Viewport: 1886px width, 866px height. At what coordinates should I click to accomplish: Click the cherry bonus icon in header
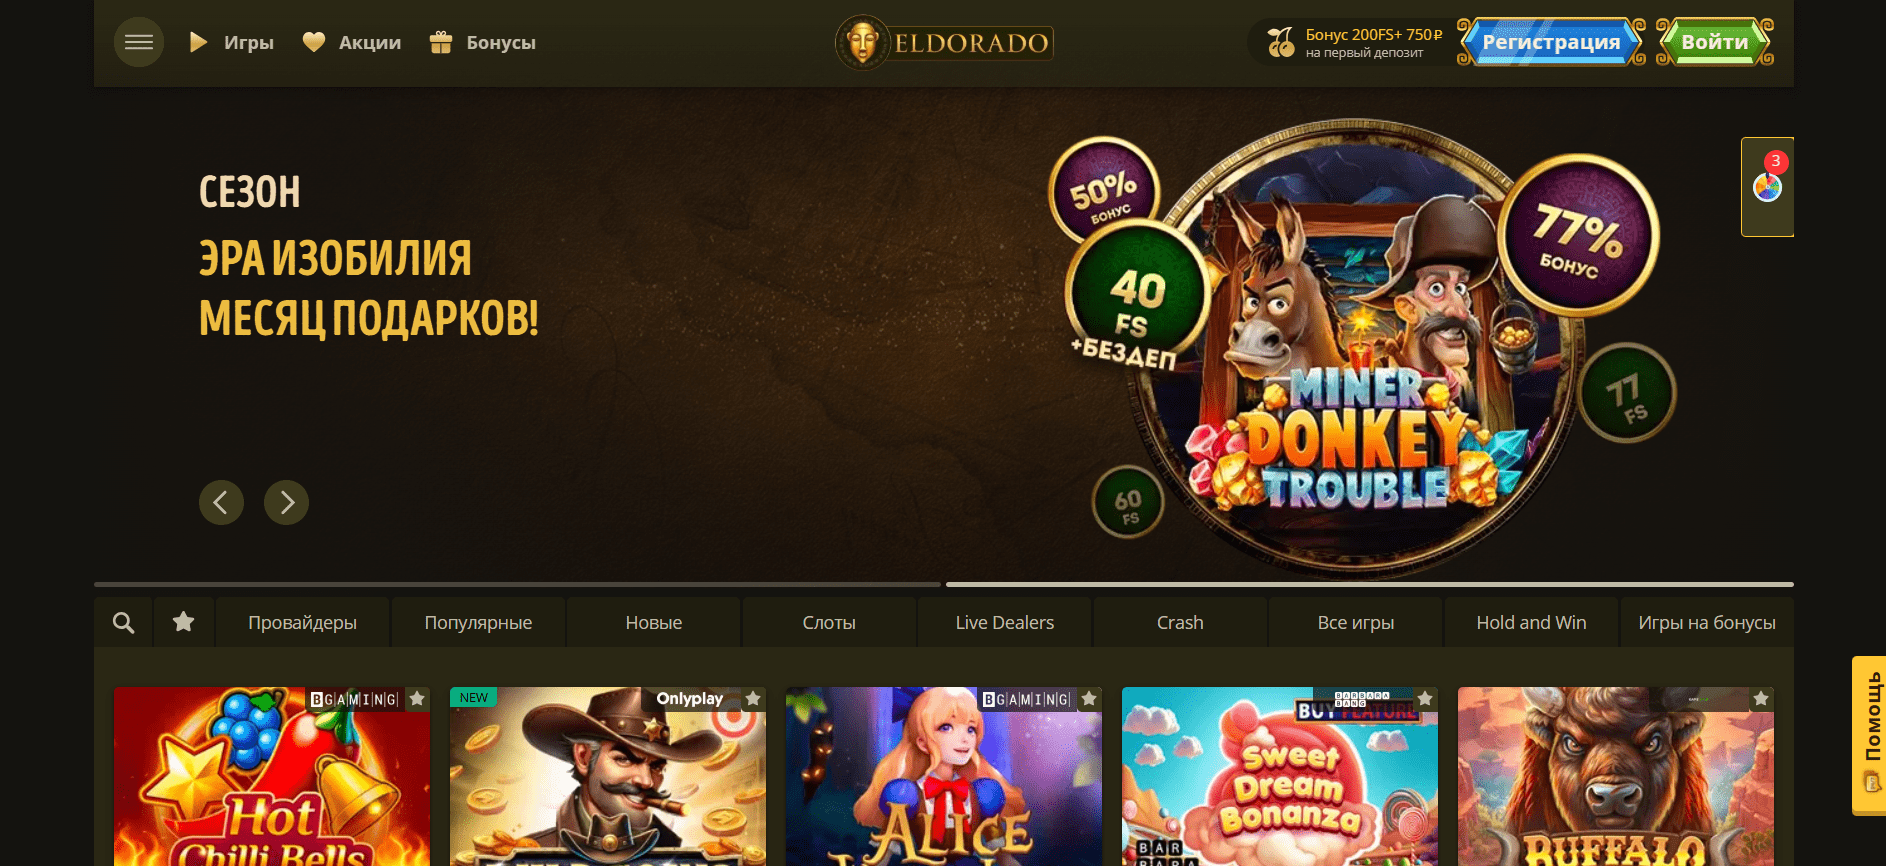pyautogui.click(x=1280, y=42)
